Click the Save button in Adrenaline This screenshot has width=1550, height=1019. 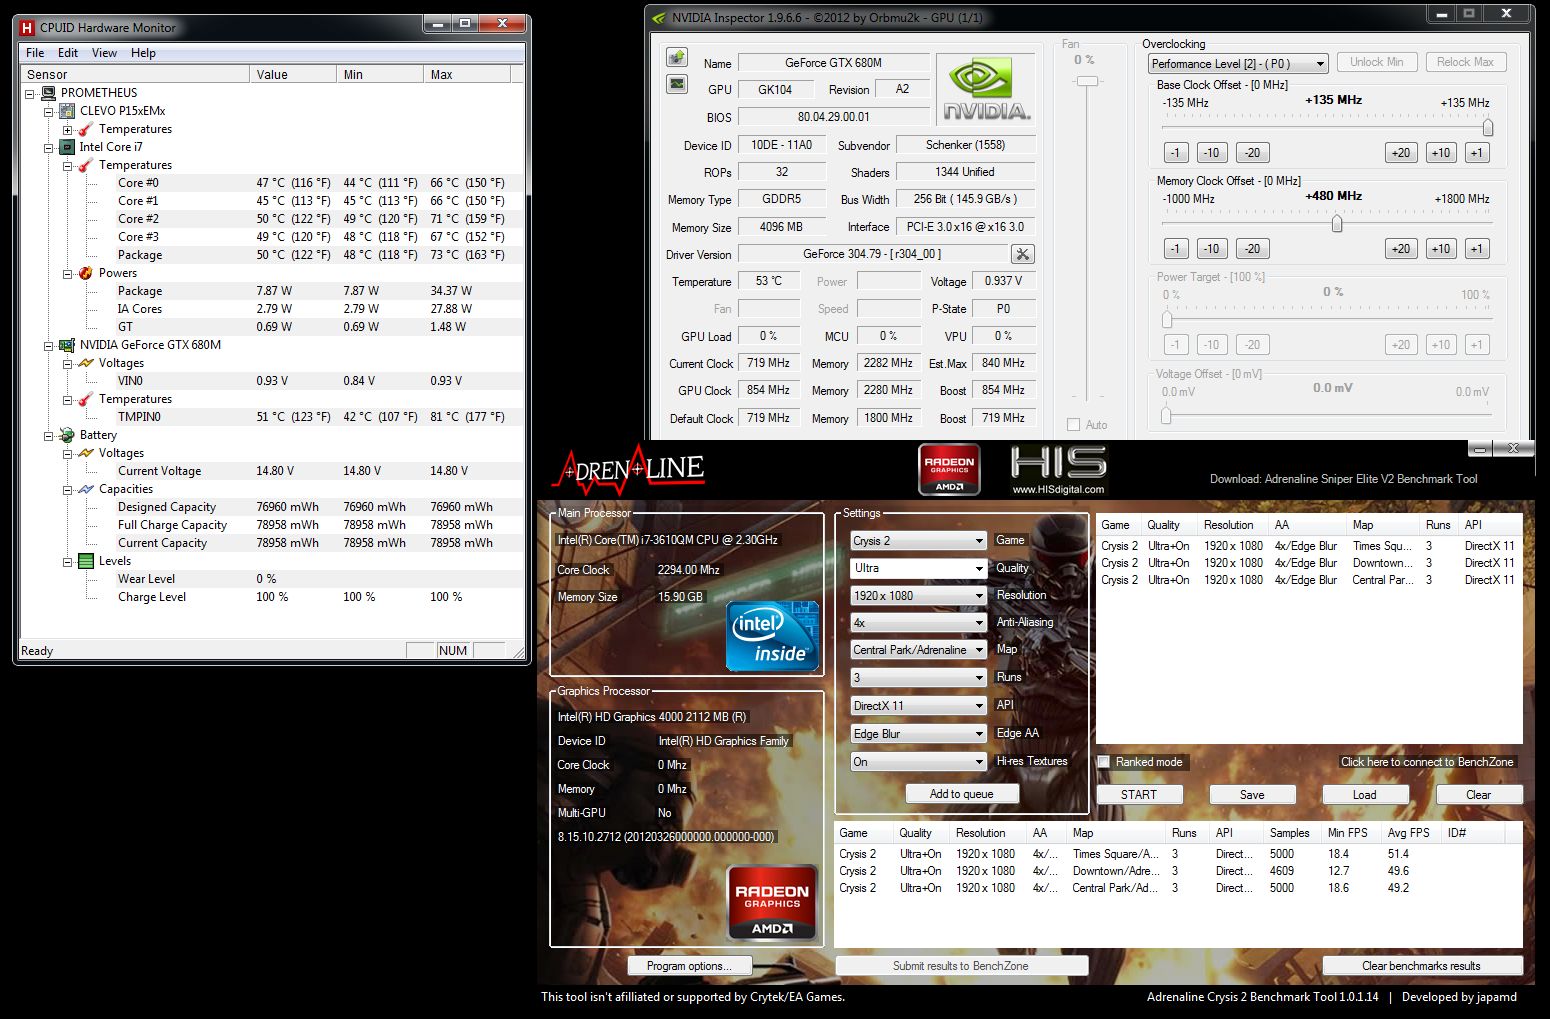click(1252, 795)
